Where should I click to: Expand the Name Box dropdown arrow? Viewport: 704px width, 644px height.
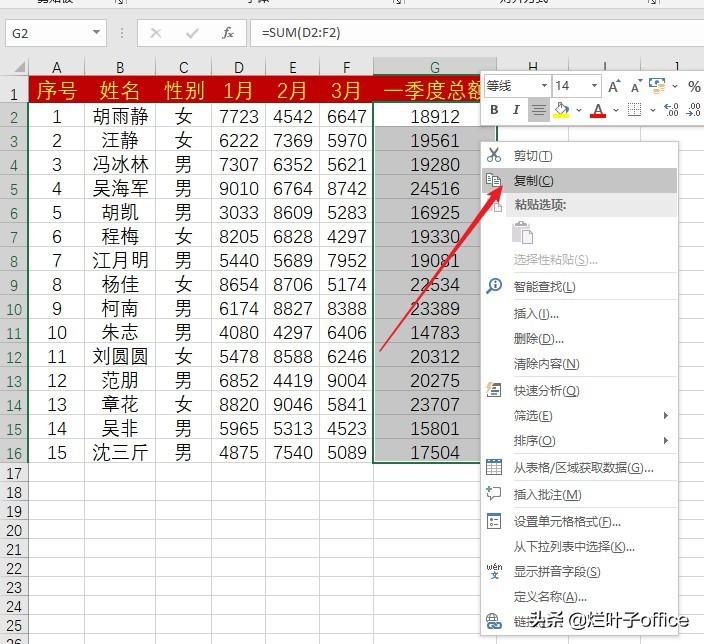coord(96,32)
